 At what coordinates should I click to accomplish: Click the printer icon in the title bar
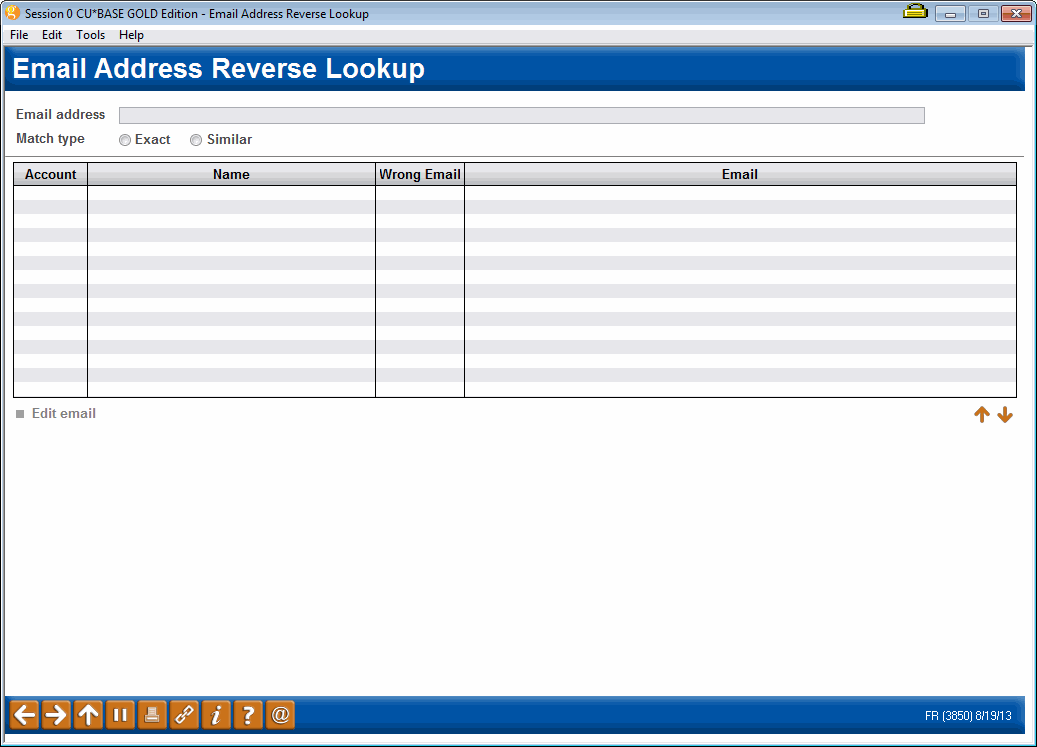point(914,12)
